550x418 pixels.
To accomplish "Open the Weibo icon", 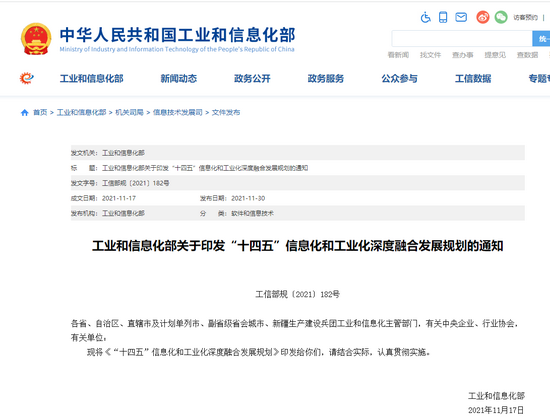I will 483,17.
